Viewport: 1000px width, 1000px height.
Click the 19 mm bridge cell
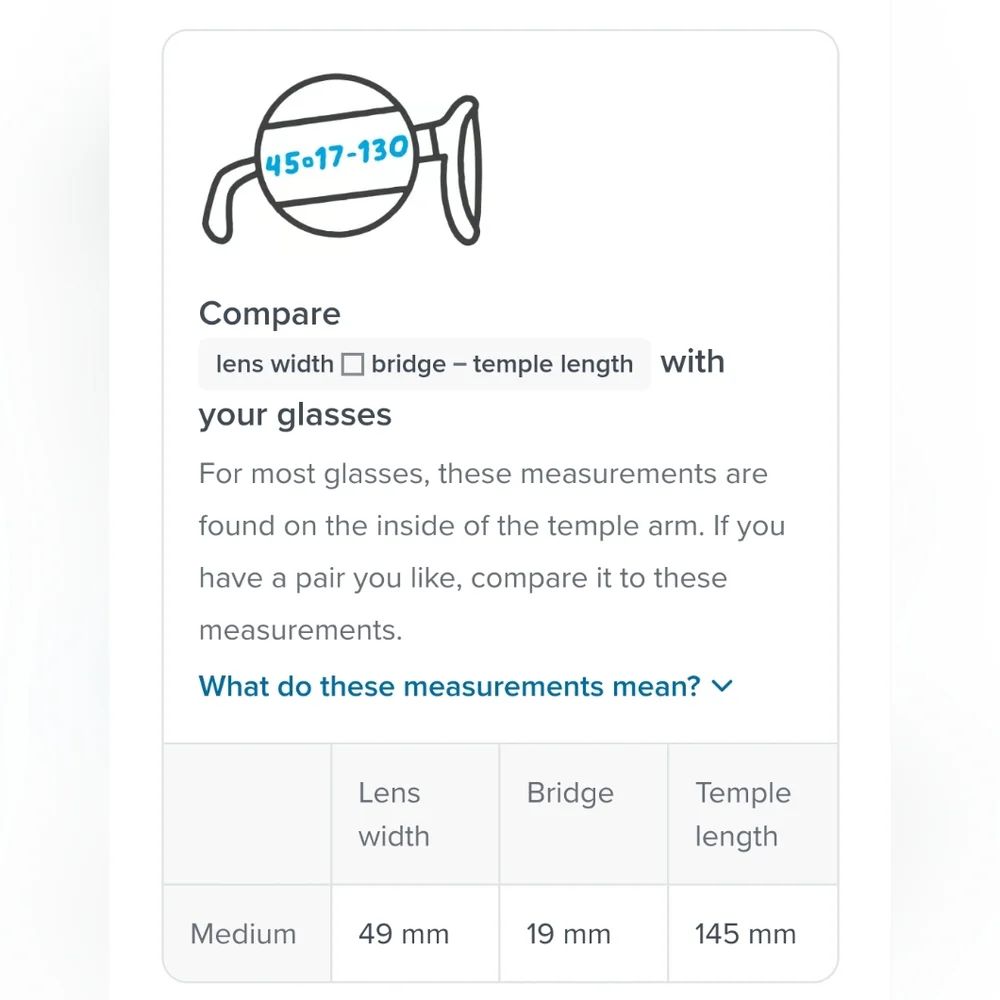[x=569, y=934]
